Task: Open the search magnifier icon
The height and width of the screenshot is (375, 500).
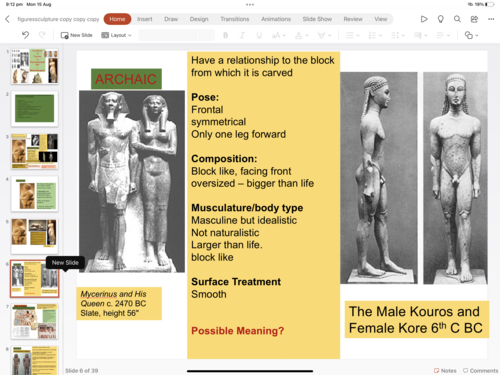Action: tap(457, 19)
